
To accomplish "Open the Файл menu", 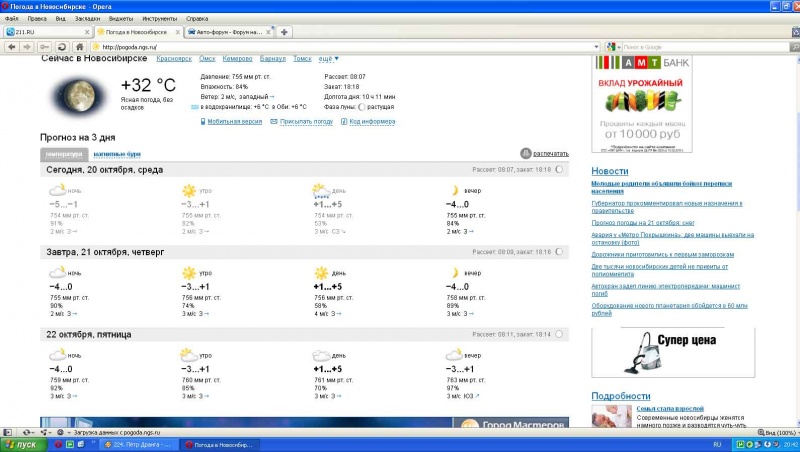I will pos(11,19).
